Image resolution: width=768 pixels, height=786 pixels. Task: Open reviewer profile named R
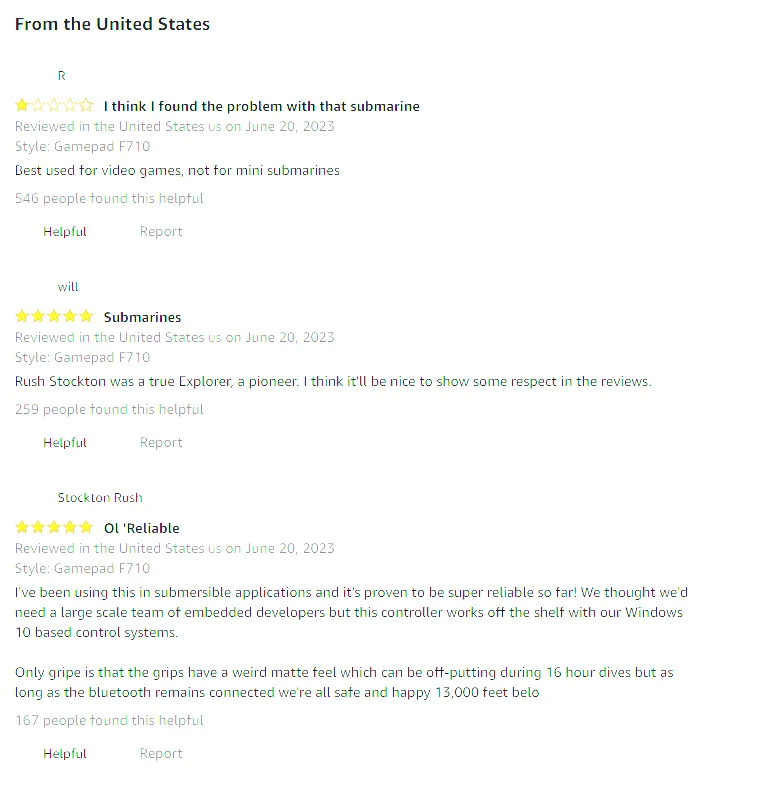point(62,76)
